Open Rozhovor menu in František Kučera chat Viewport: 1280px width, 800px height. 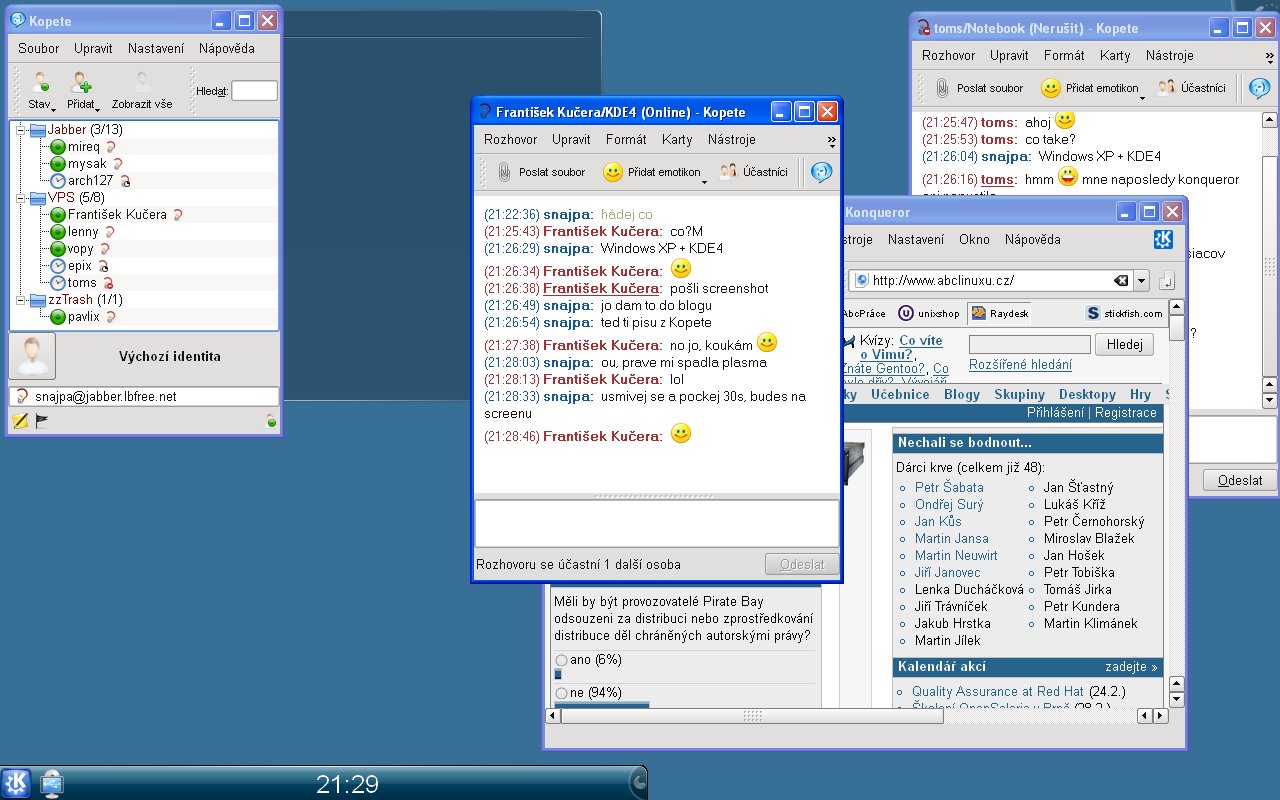(510, 139)
